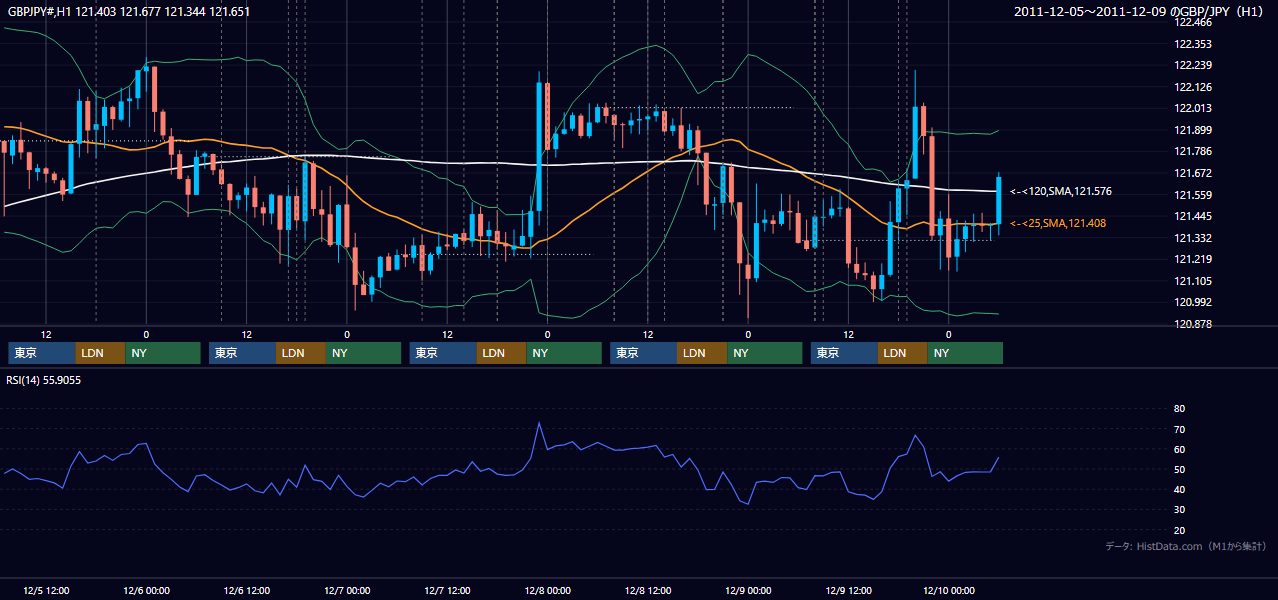
Task: Click the 12/6 12:00 time axis label
Action: (246, 590)
